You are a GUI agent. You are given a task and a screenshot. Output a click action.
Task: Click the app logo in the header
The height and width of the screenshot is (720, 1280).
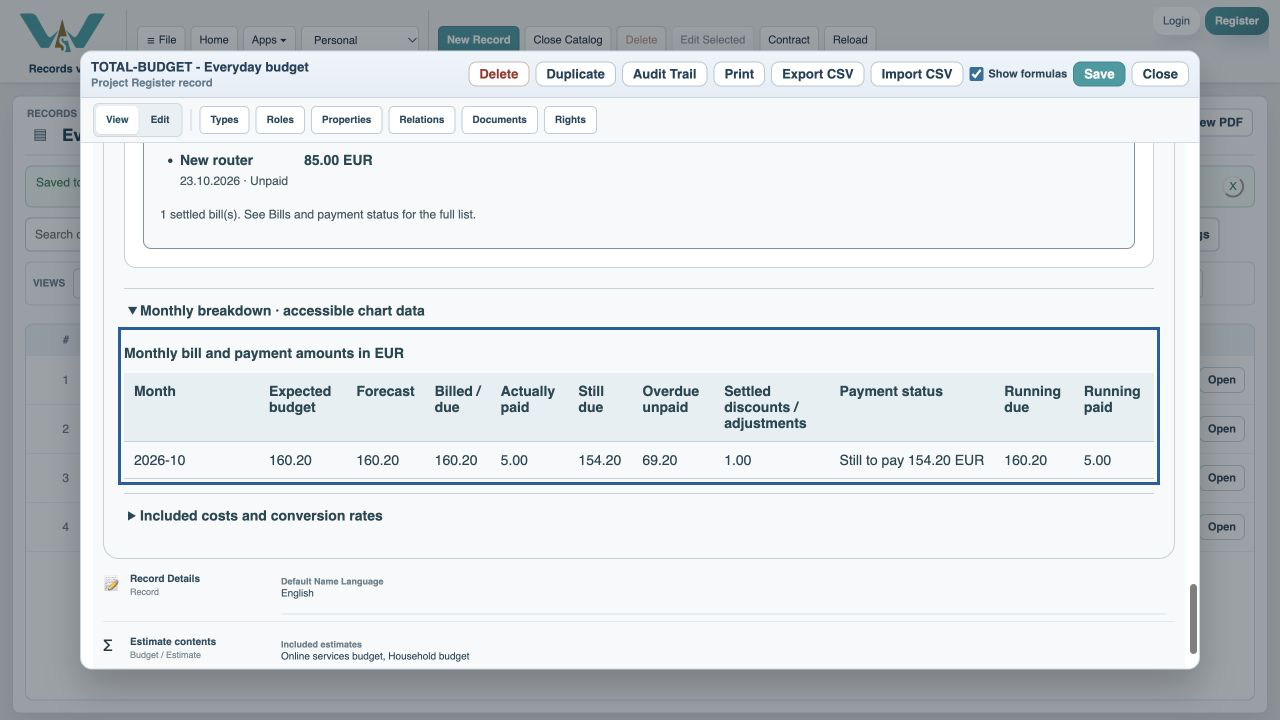[62, 33]
